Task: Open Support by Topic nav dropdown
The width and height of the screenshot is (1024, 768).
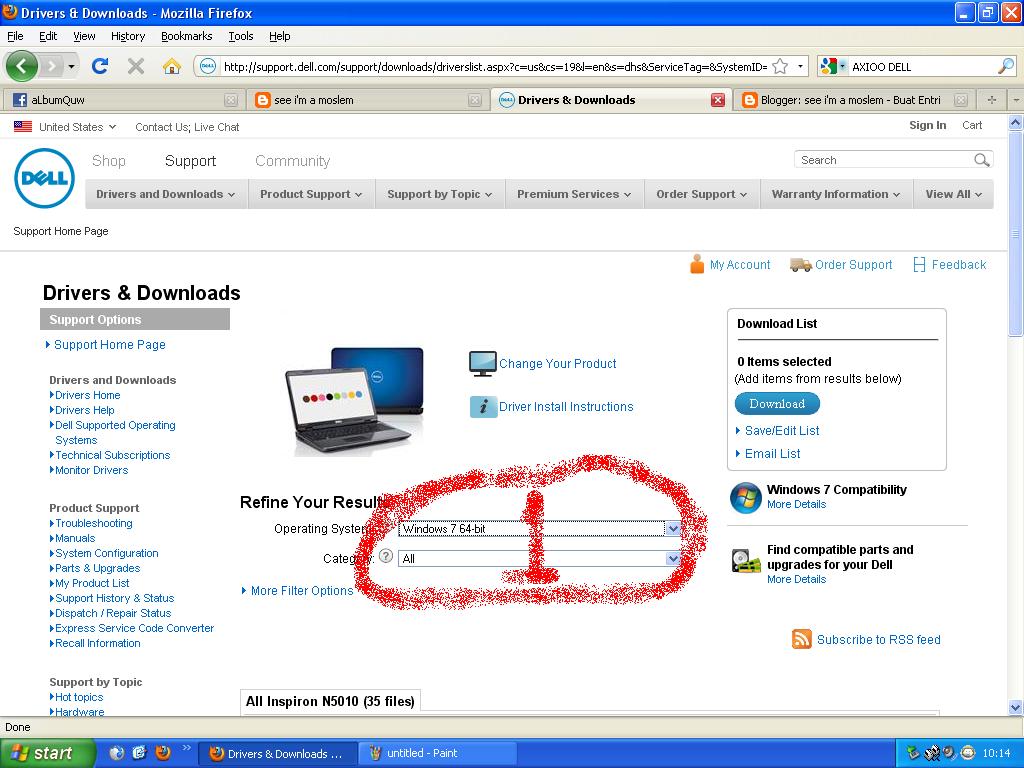Action: [x=440, y=194]
